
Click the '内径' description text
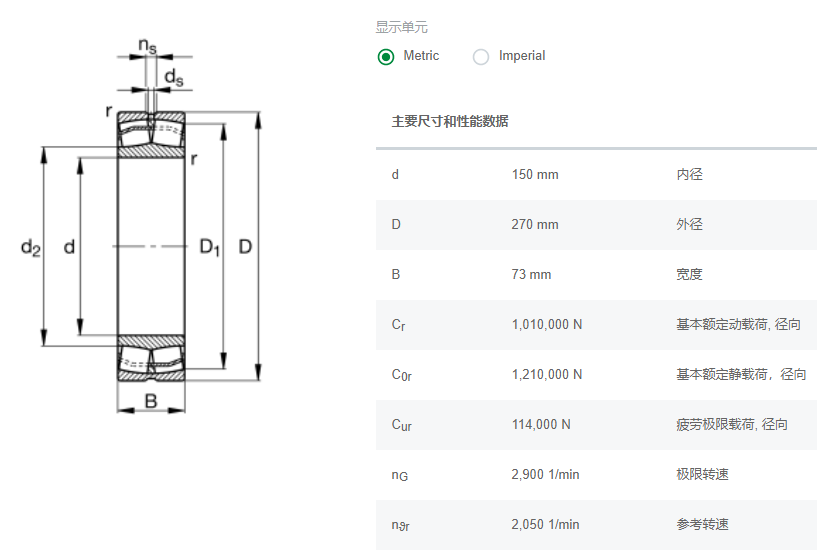coord(689,175)
